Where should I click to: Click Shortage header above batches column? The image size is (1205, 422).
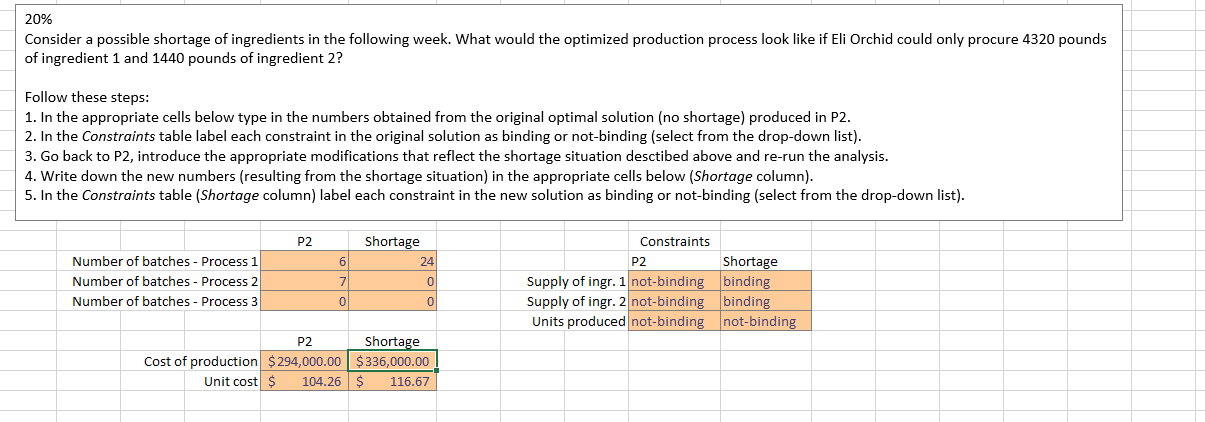click(392, 242)
